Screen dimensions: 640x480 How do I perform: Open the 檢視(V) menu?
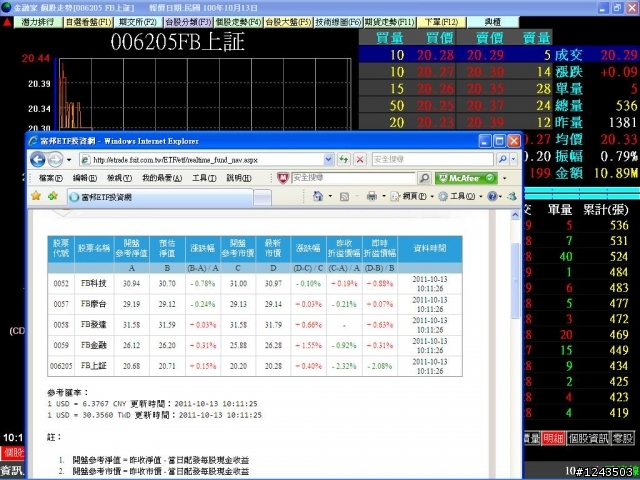119,178
